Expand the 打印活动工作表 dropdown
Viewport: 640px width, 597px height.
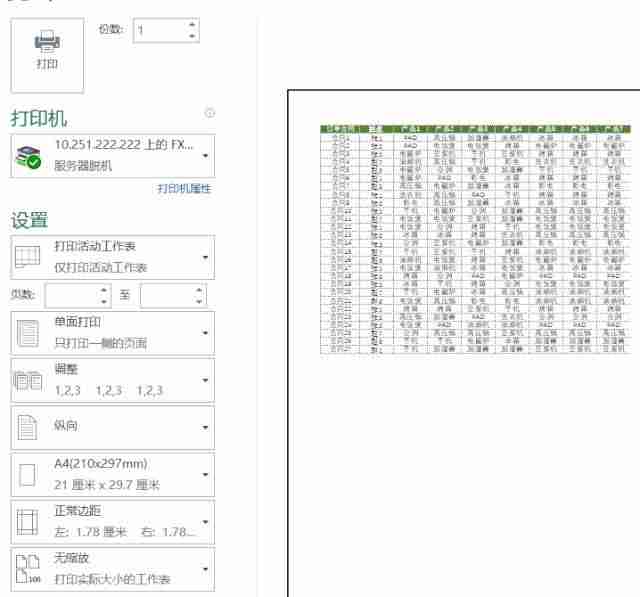pyautogui.click(x=205, y=257)
